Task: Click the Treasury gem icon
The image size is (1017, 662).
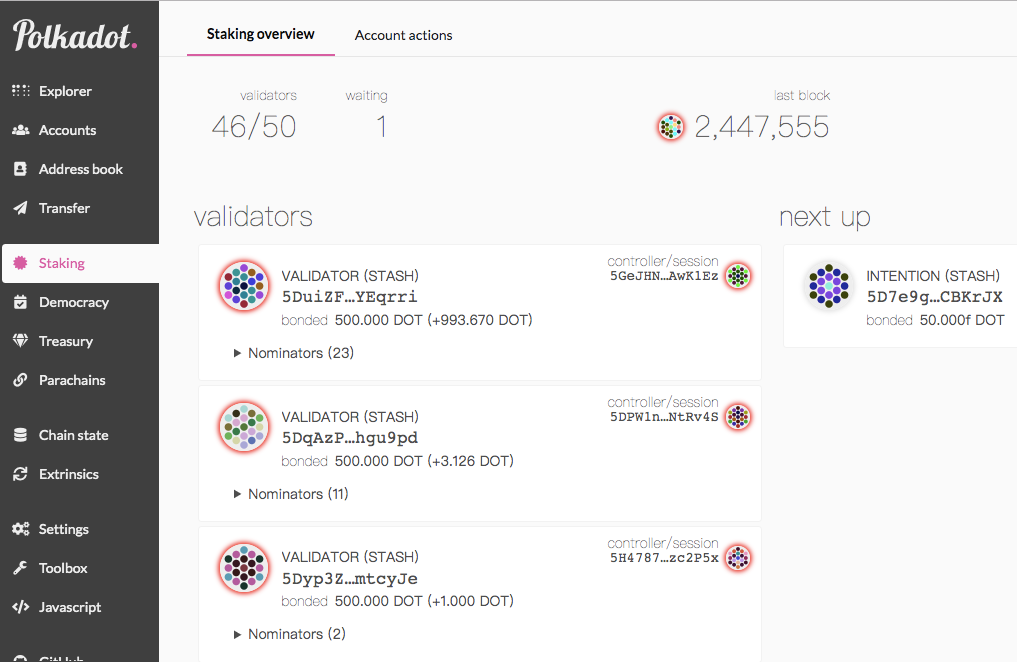Action: pyautogui.click(x=21, y=341)
